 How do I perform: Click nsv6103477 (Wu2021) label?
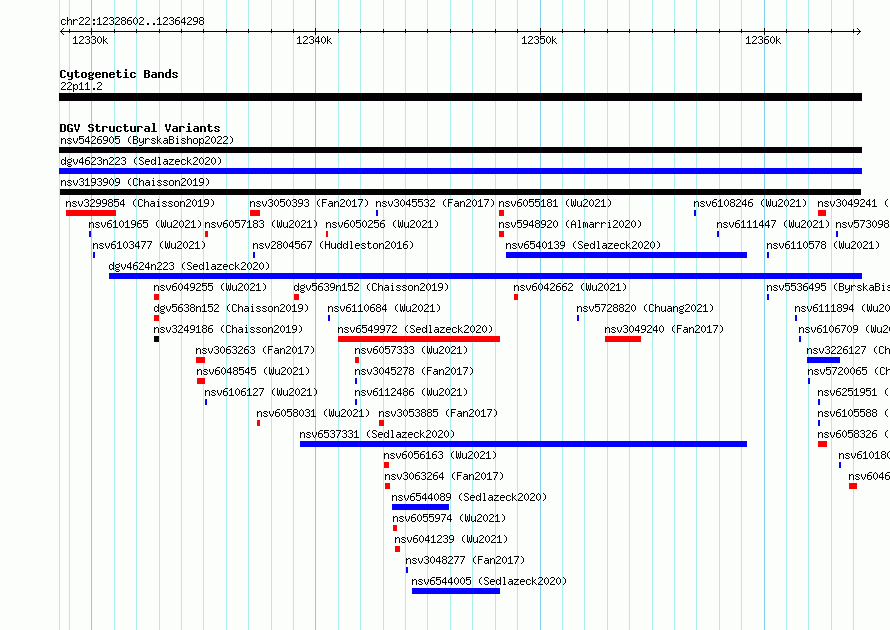point(149,245)
